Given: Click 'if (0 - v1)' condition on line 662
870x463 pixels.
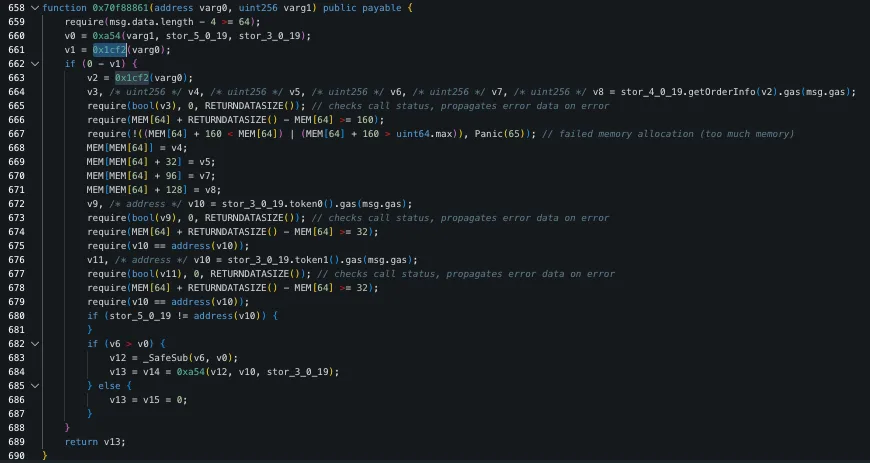Looking at the screenshot, I should point(98,64).
